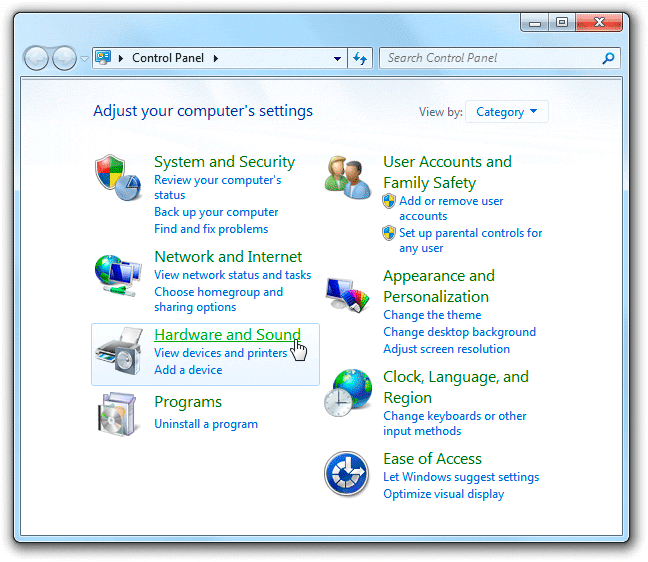The height and width of the screenshot is (562, 648).
Task: Click the Forward navigation arrow button
Action: [64, 58]
